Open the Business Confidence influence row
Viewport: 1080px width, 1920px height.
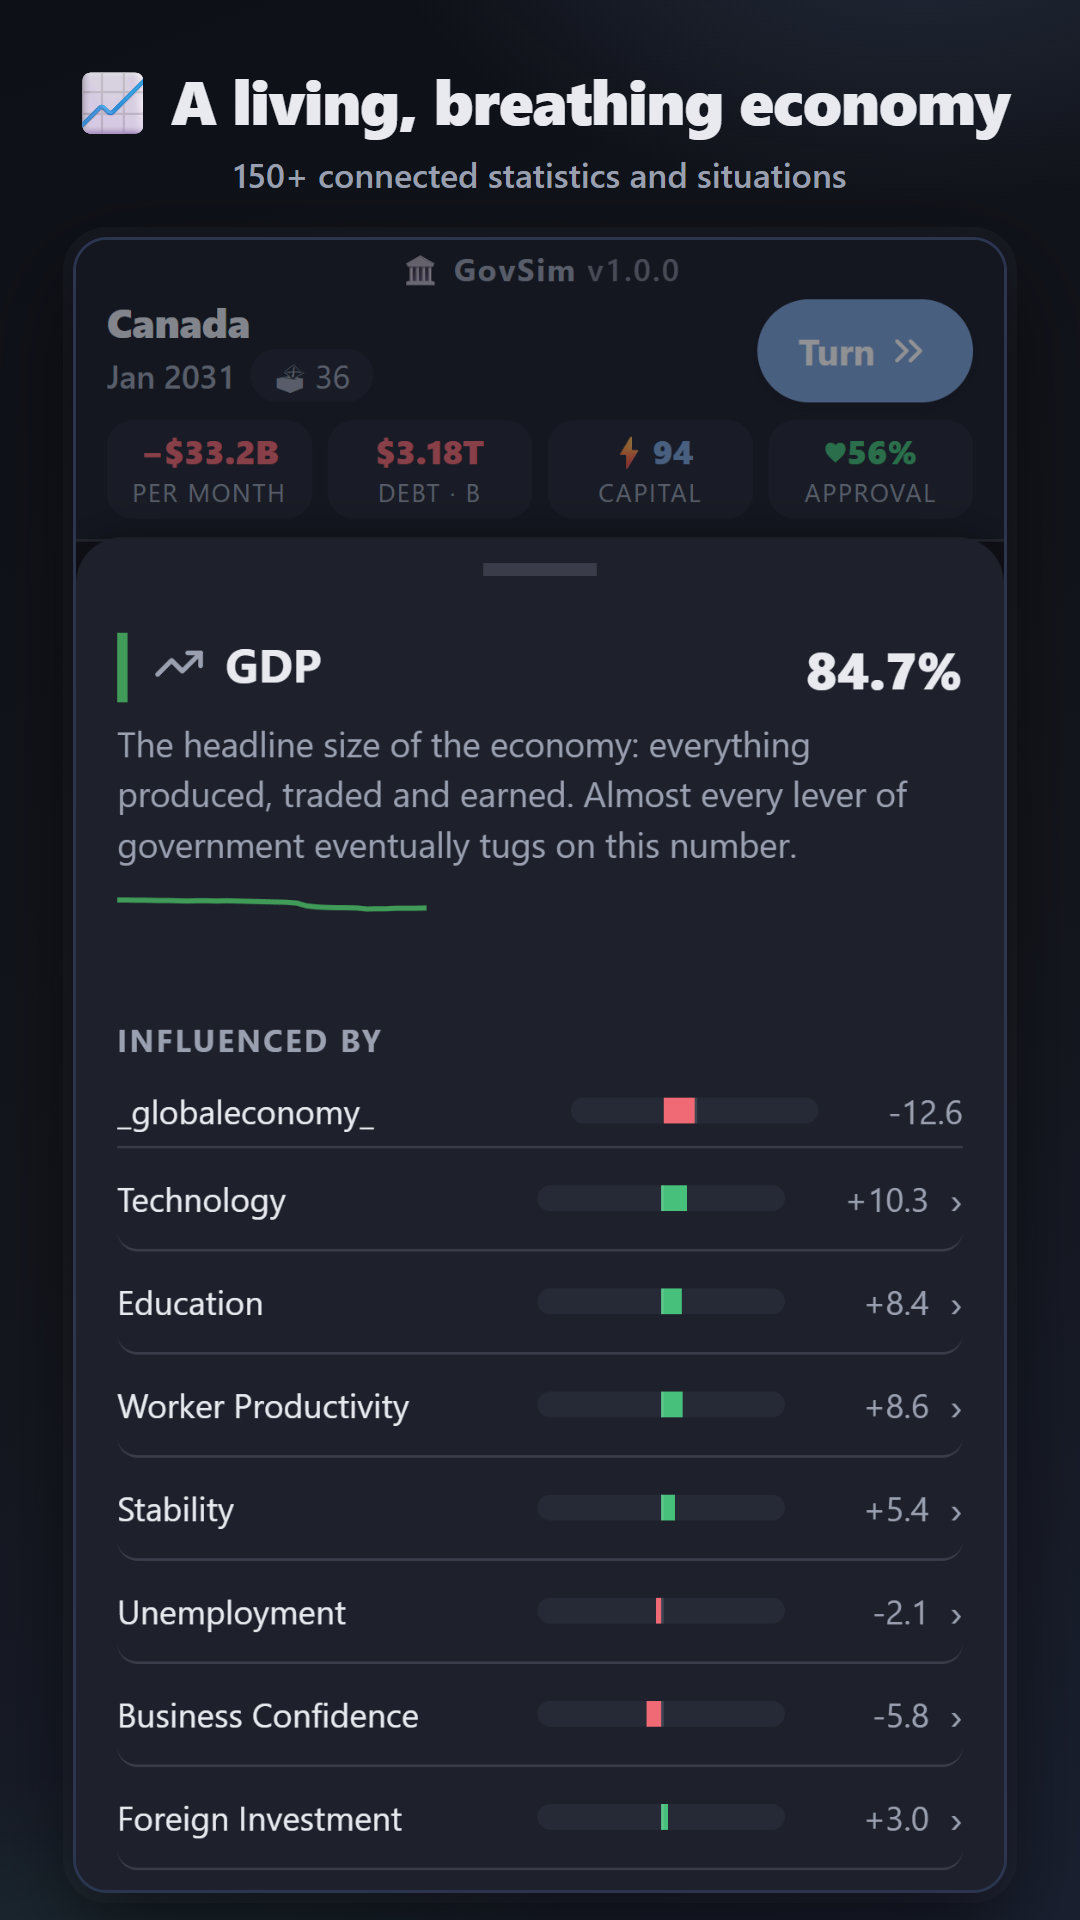[x=540, y=1716]
